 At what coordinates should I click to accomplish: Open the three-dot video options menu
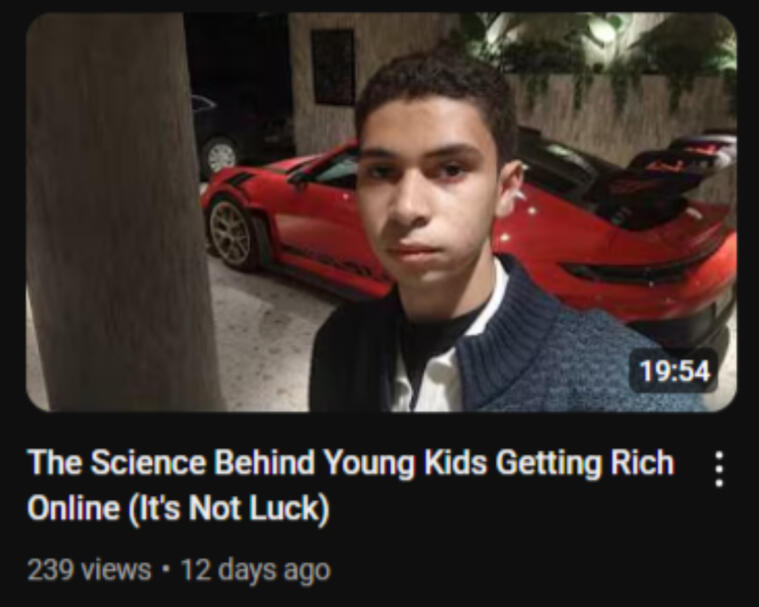coord(719,470)
